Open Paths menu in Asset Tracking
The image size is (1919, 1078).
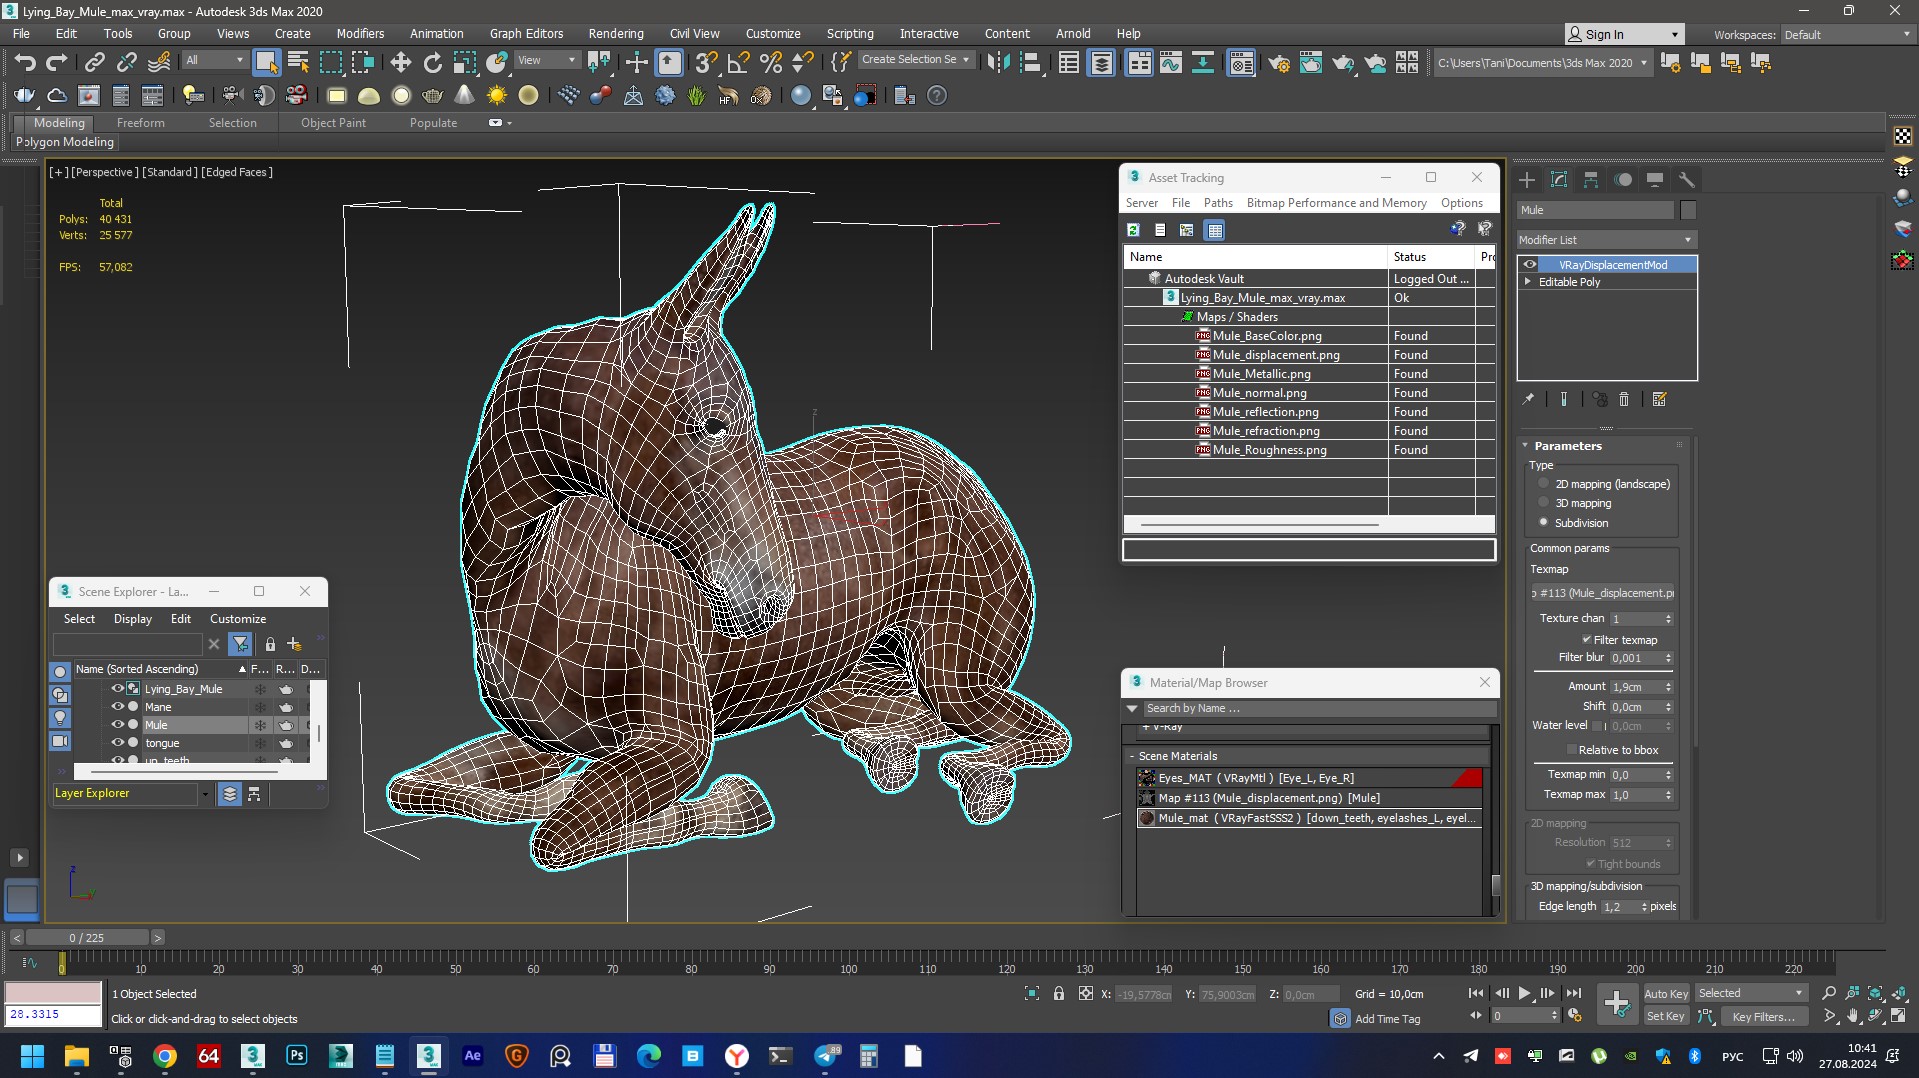point(1217,202)
